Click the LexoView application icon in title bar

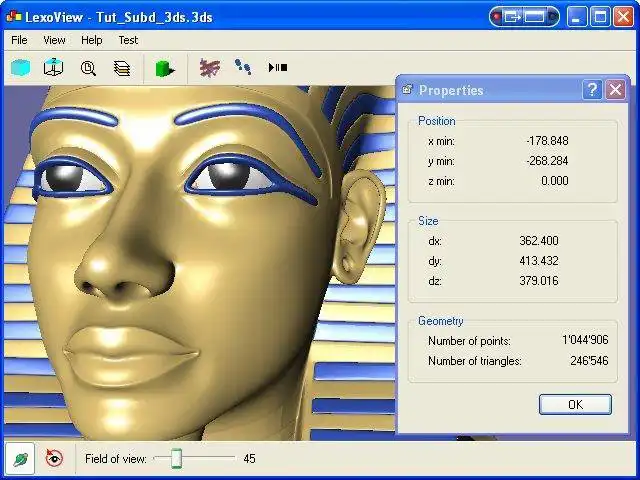click(13, 17)
